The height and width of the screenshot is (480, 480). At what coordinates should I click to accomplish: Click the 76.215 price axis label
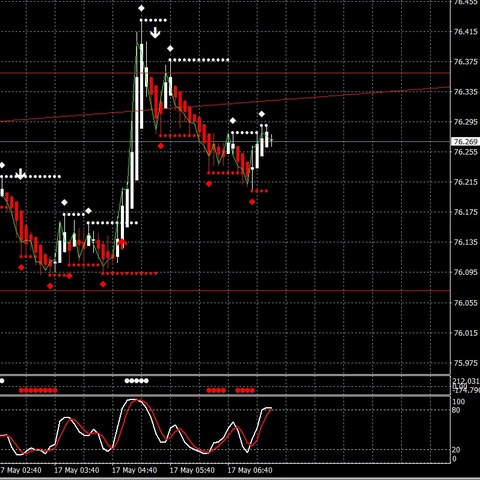(465, 182)
